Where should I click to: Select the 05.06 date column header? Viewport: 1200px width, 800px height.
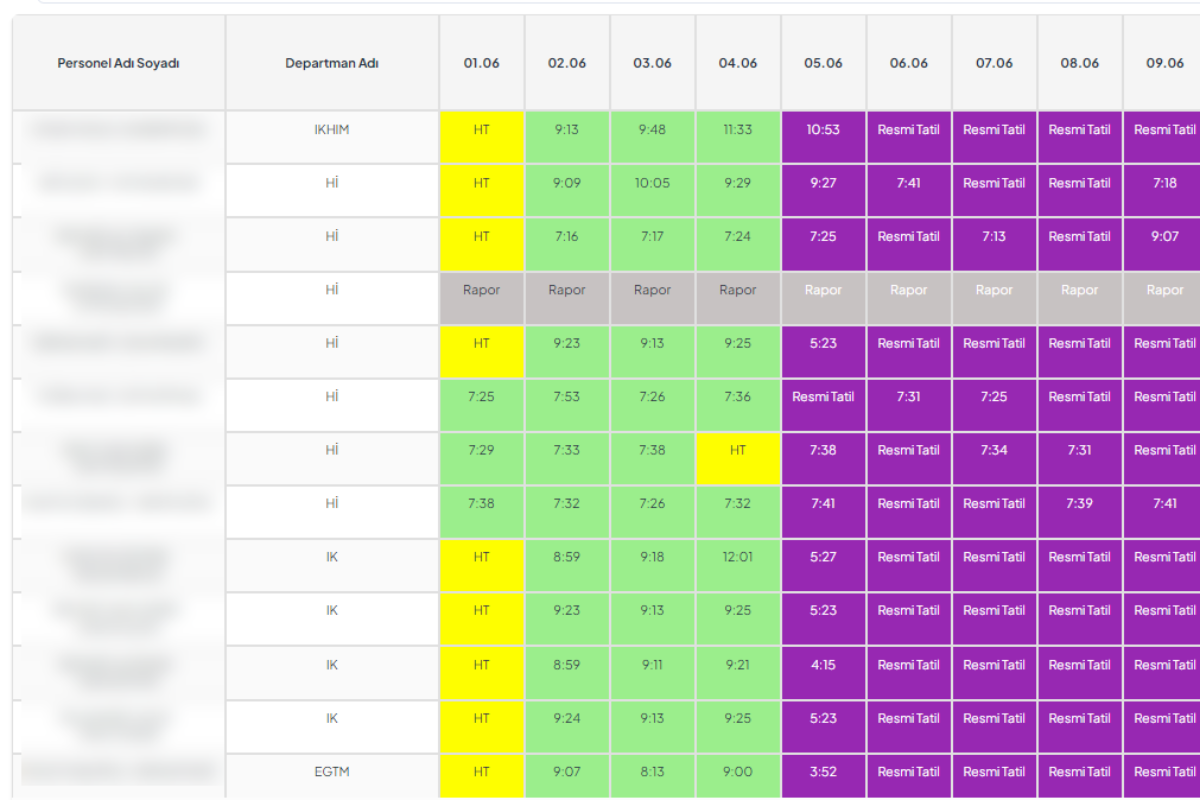pos(823,63)
